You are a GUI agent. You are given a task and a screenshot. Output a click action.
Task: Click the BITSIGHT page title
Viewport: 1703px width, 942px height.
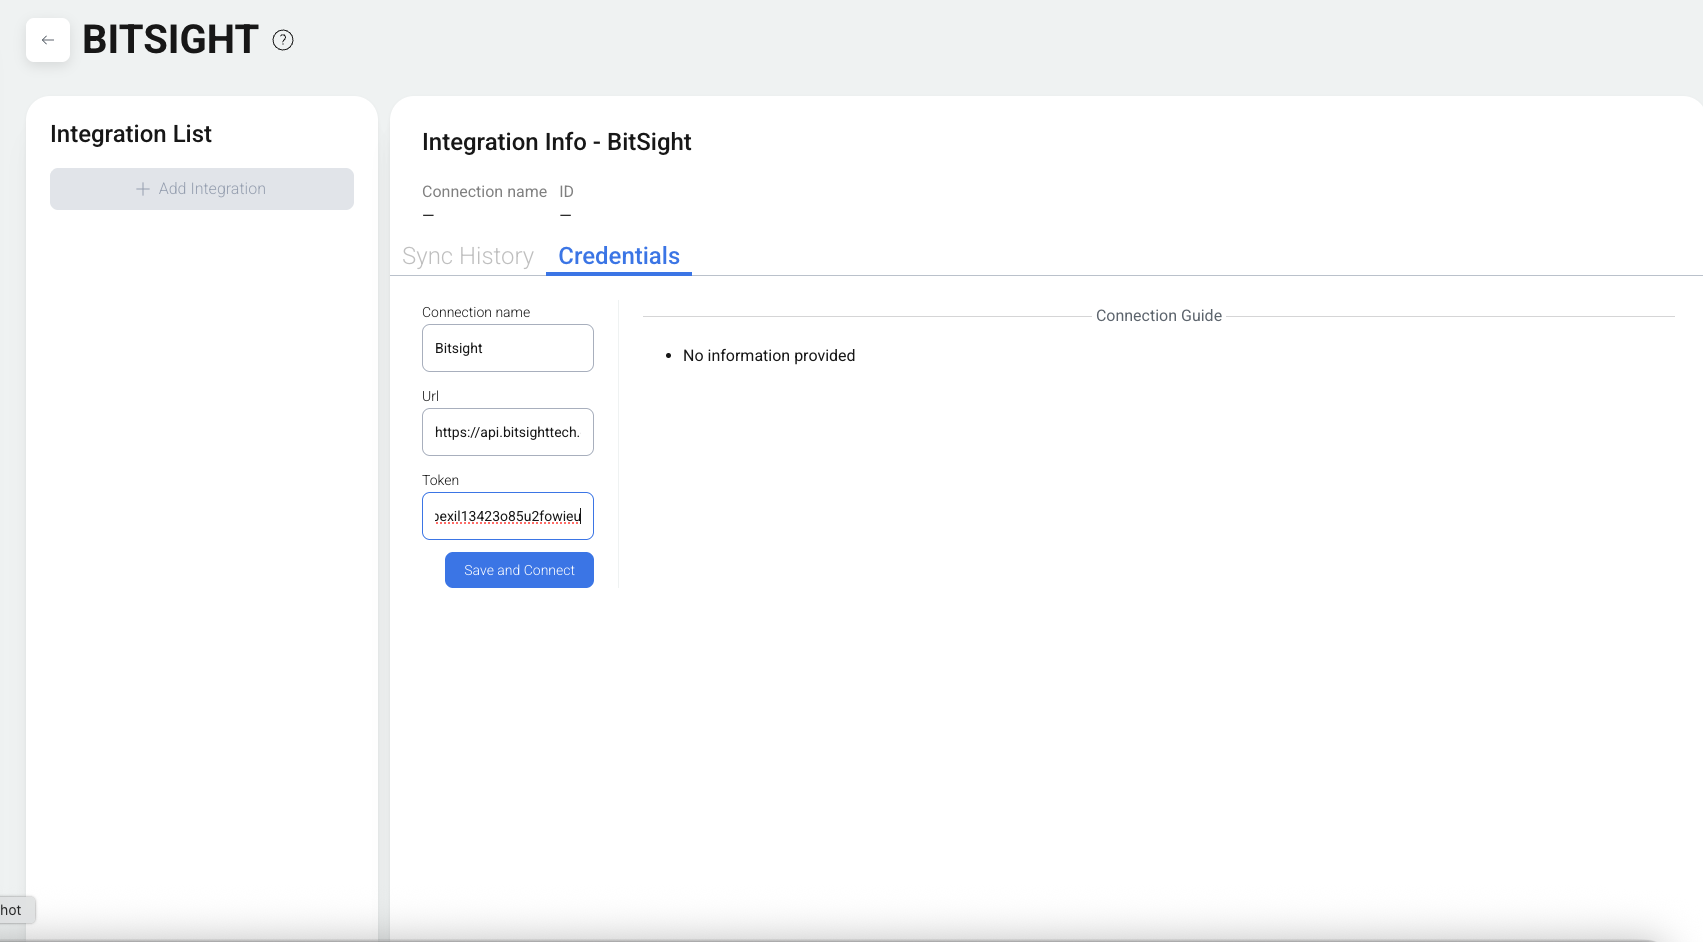coord(170,40)
